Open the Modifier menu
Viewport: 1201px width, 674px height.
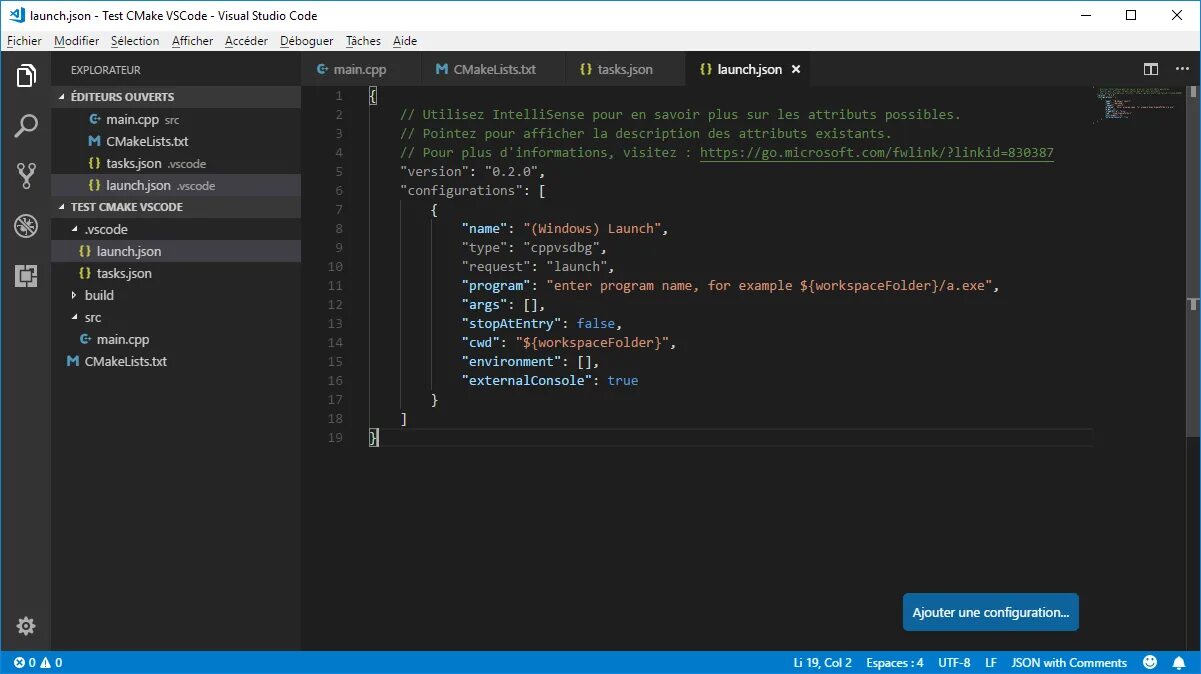(x=77, y=41)
